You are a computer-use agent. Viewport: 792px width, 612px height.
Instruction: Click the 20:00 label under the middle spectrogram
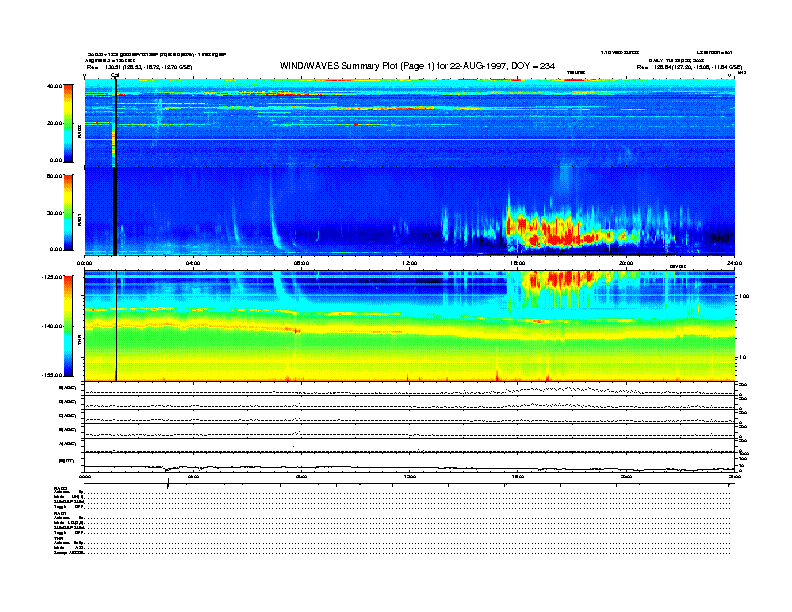(626, 263)
